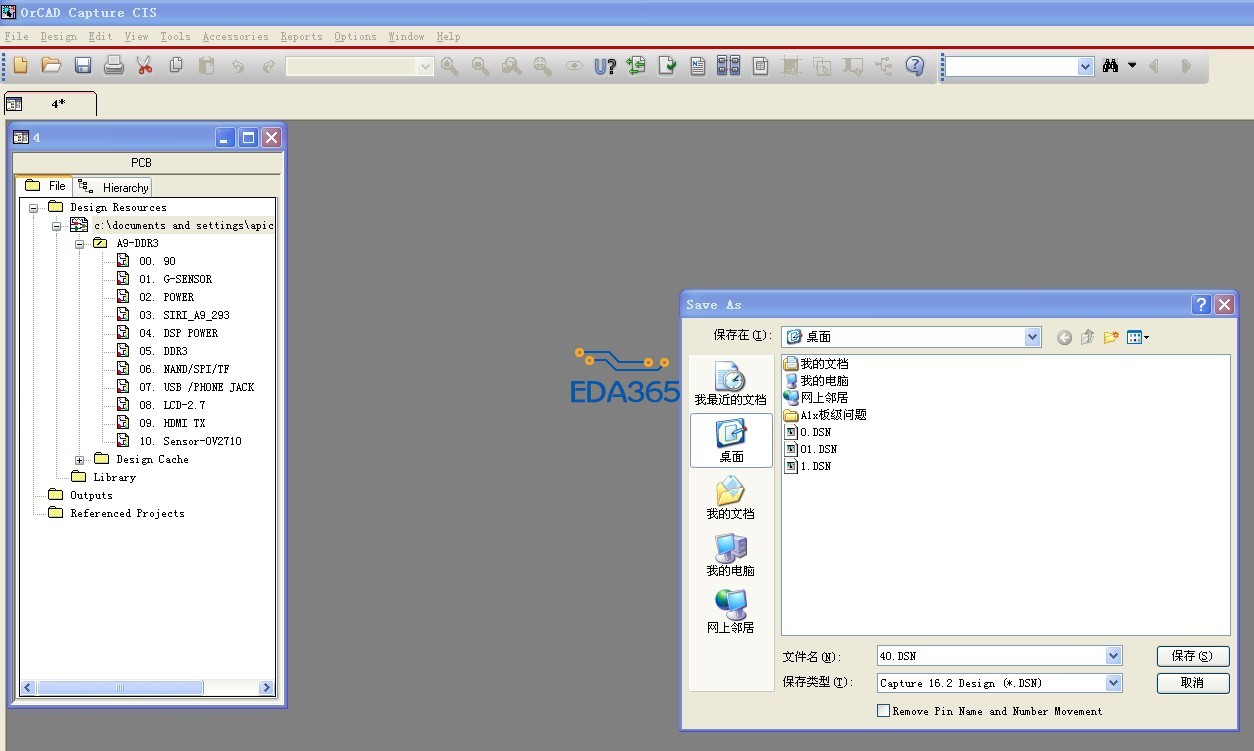Collapse the A9-DDR3 schematic folder
1254x751 pixels.
coord(80,243)
